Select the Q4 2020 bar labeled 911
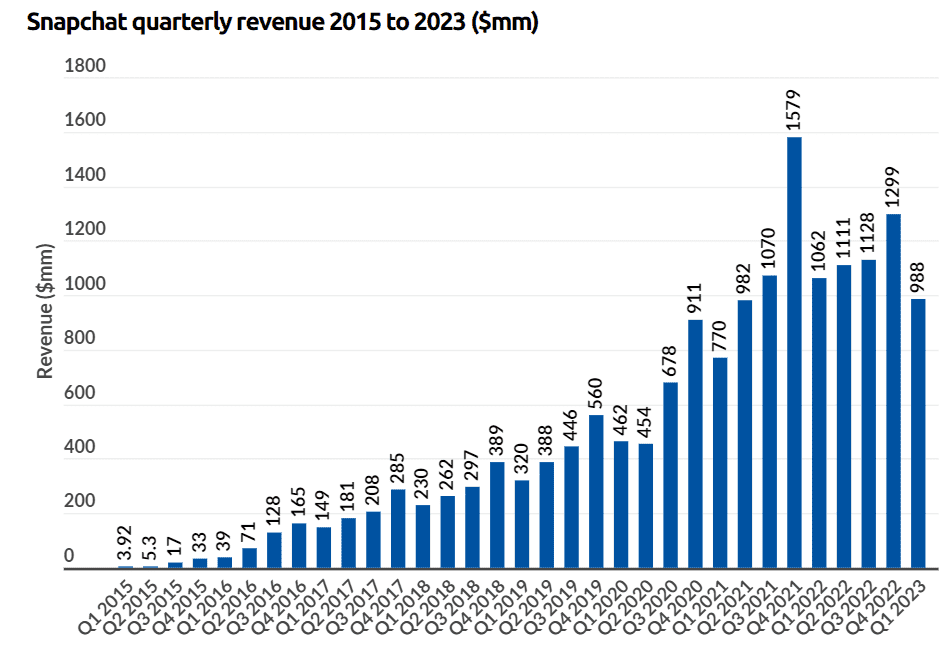The width and height of the screenshot is (951, 647). 695,444
